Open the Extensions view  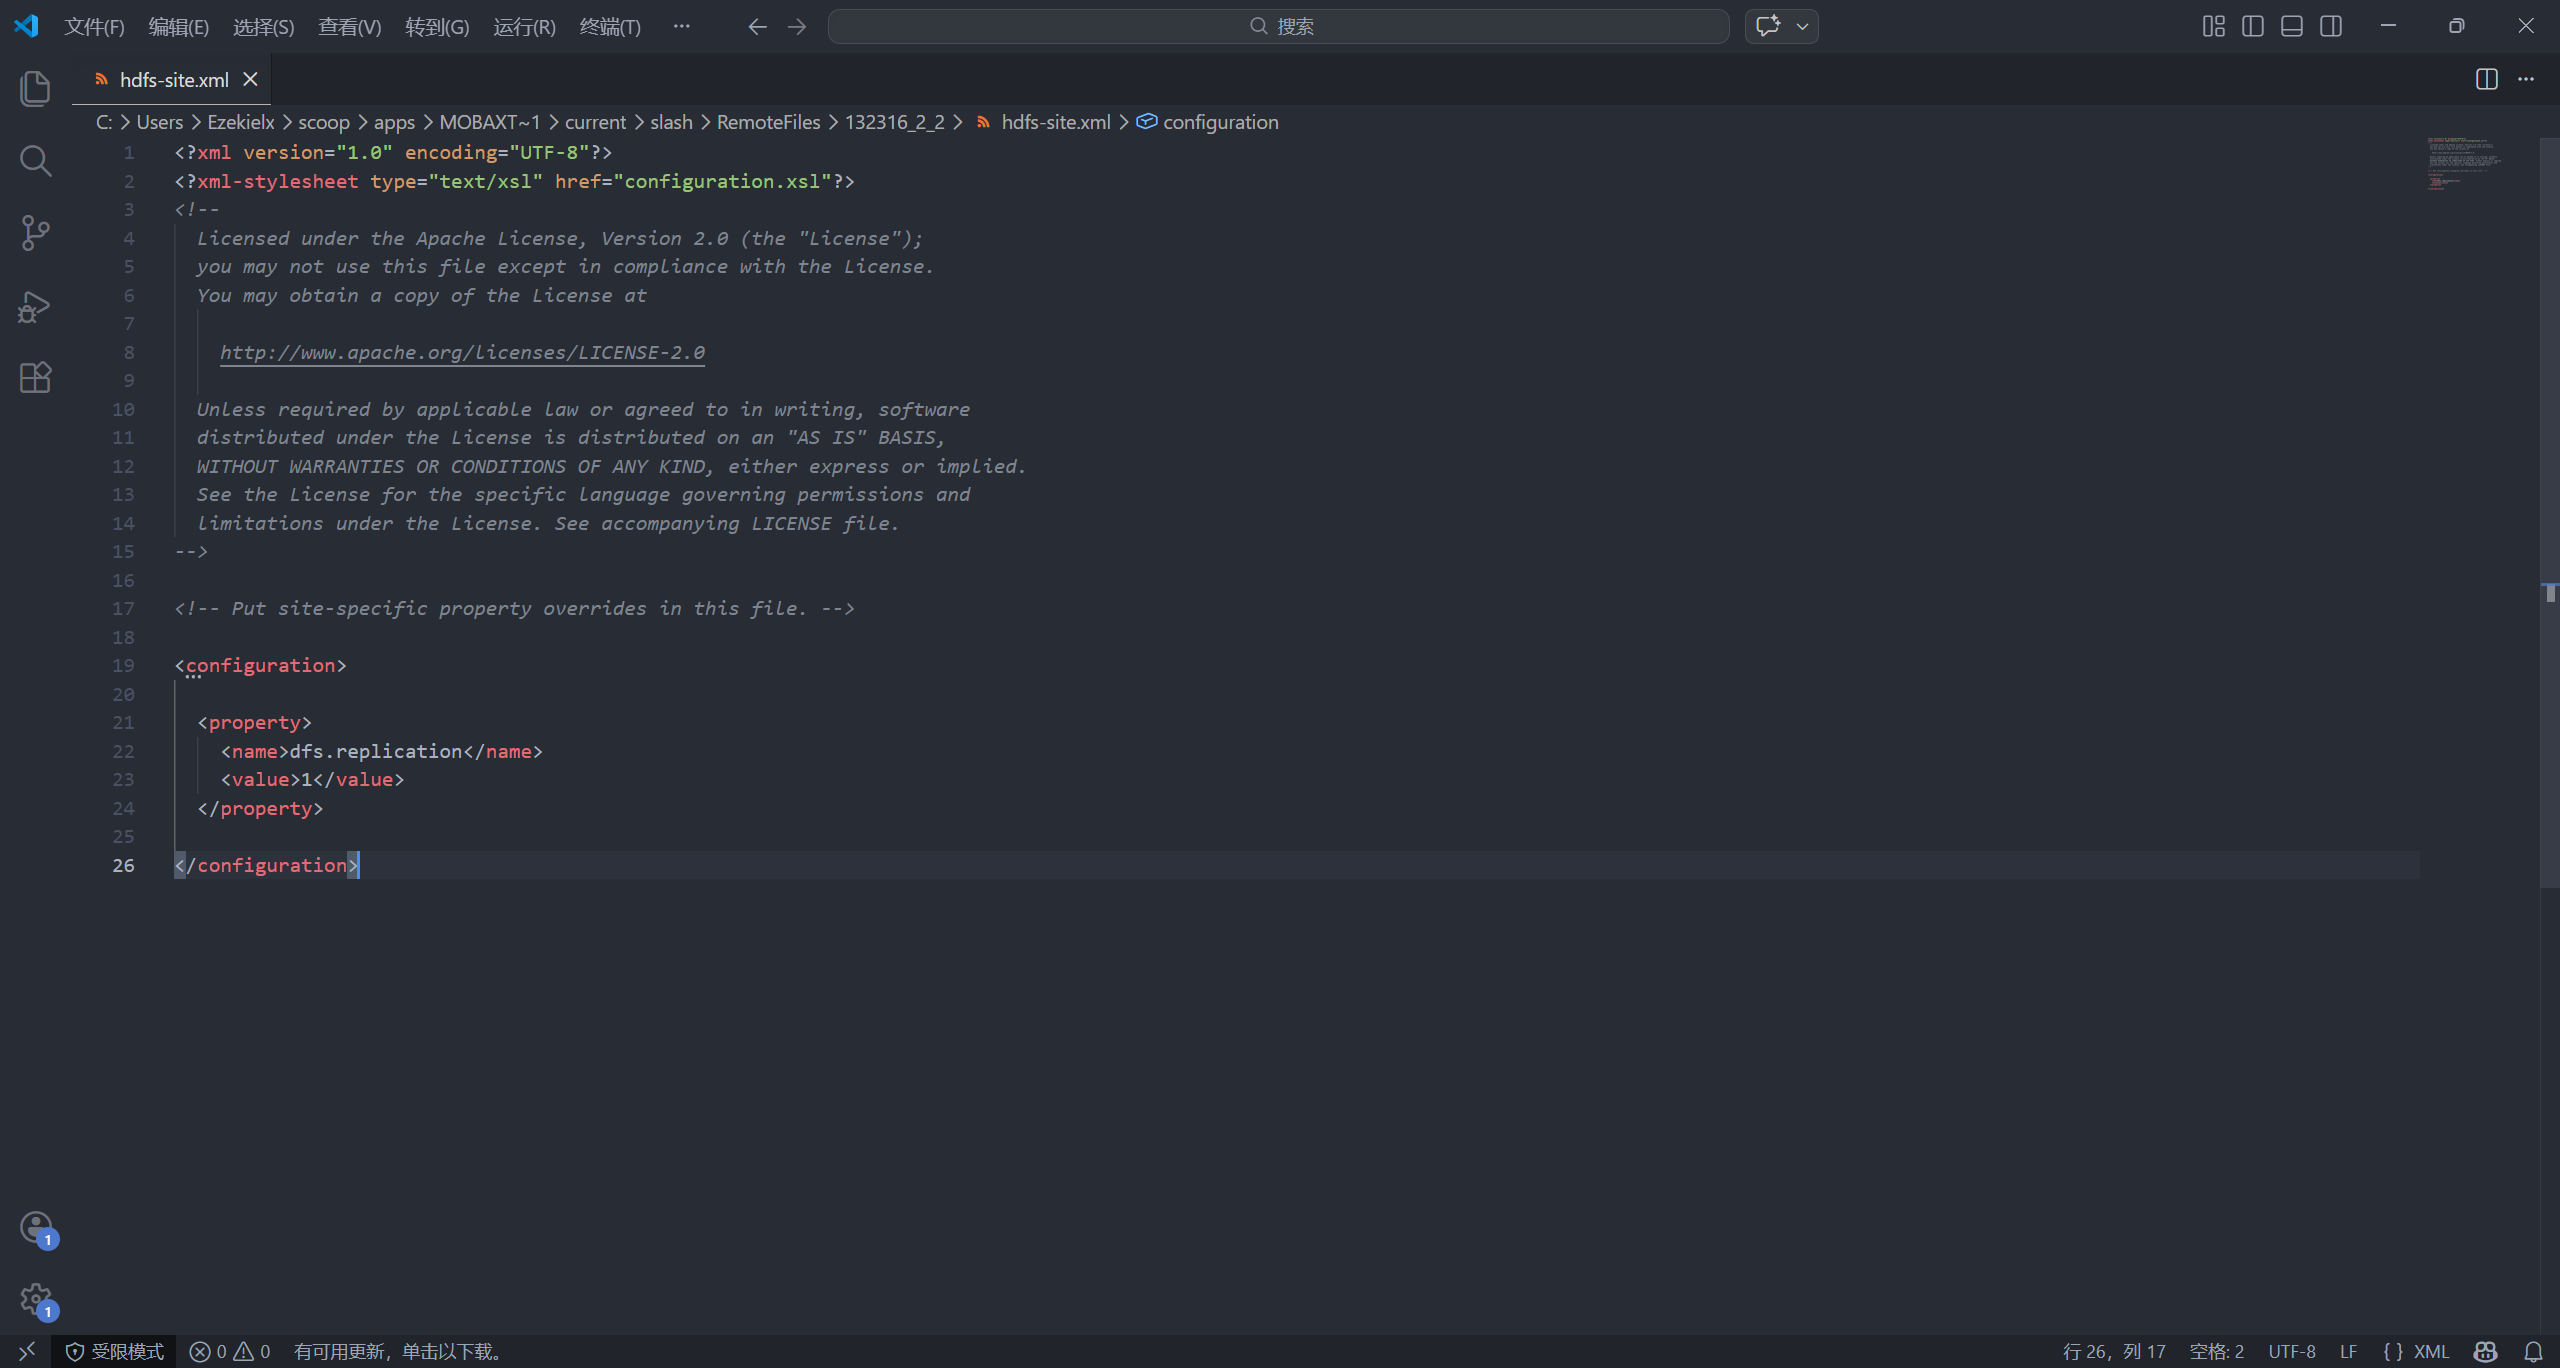(35, 378)
